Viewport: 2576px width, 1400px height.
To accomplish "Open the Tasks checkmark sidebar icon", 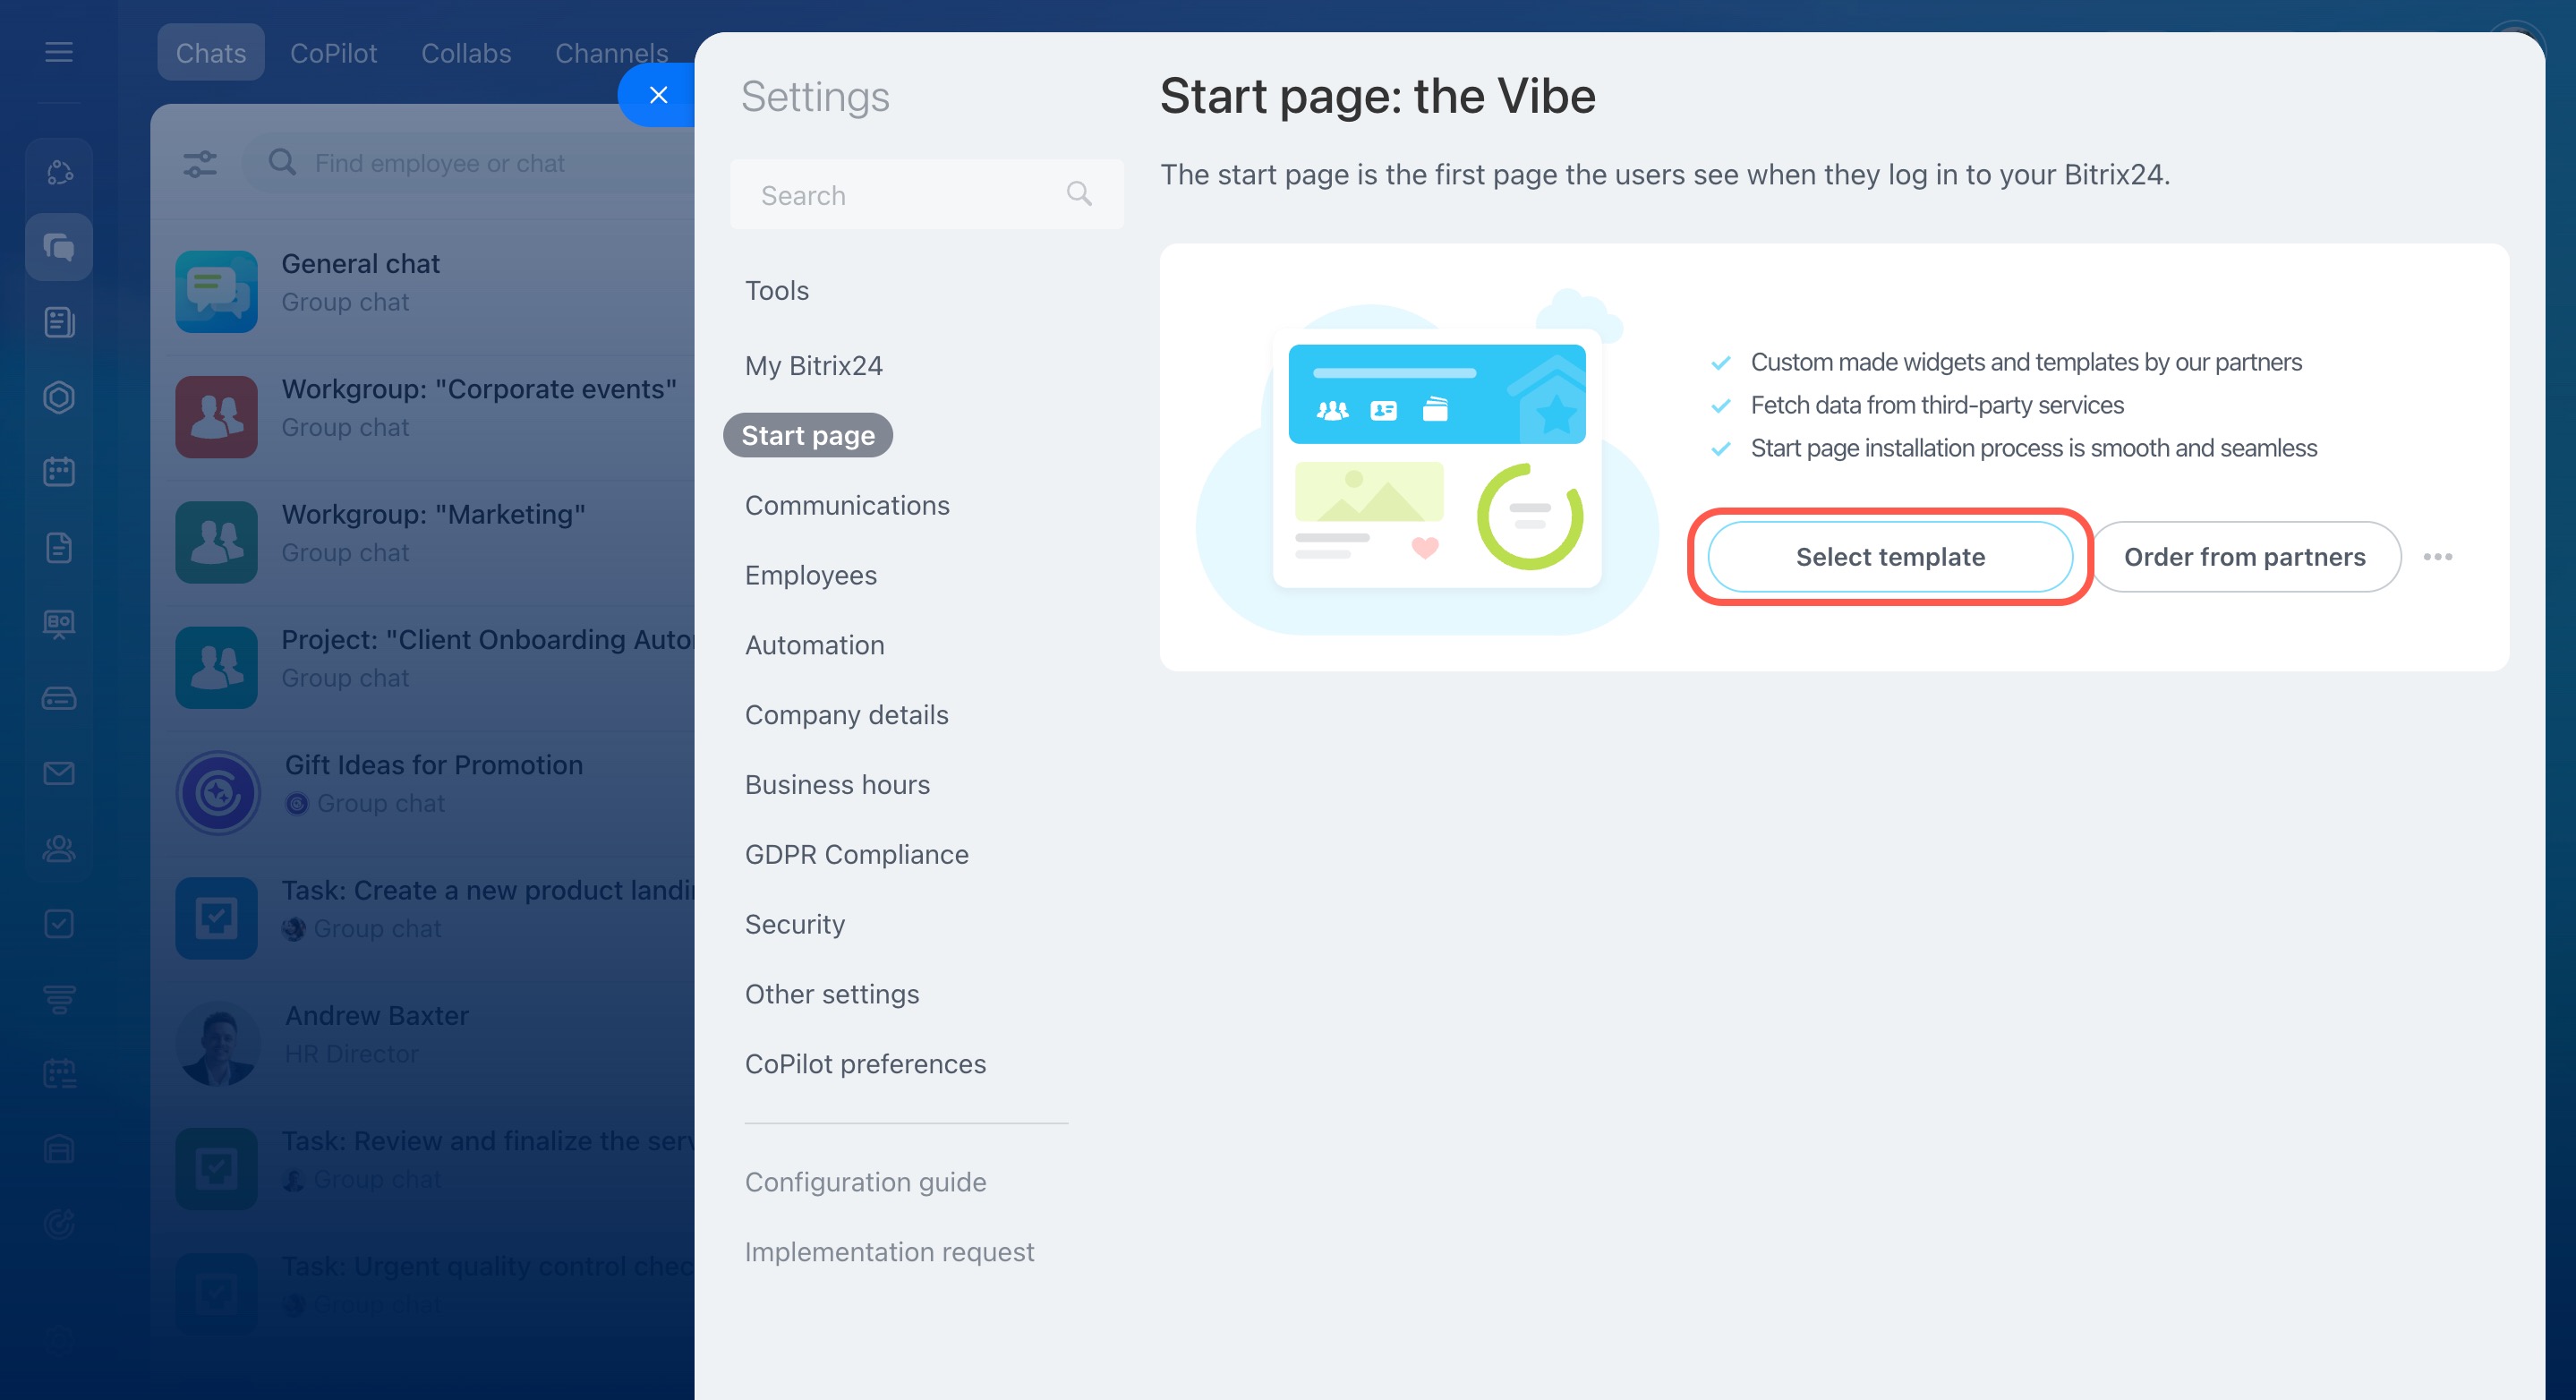I will [59, 923].
